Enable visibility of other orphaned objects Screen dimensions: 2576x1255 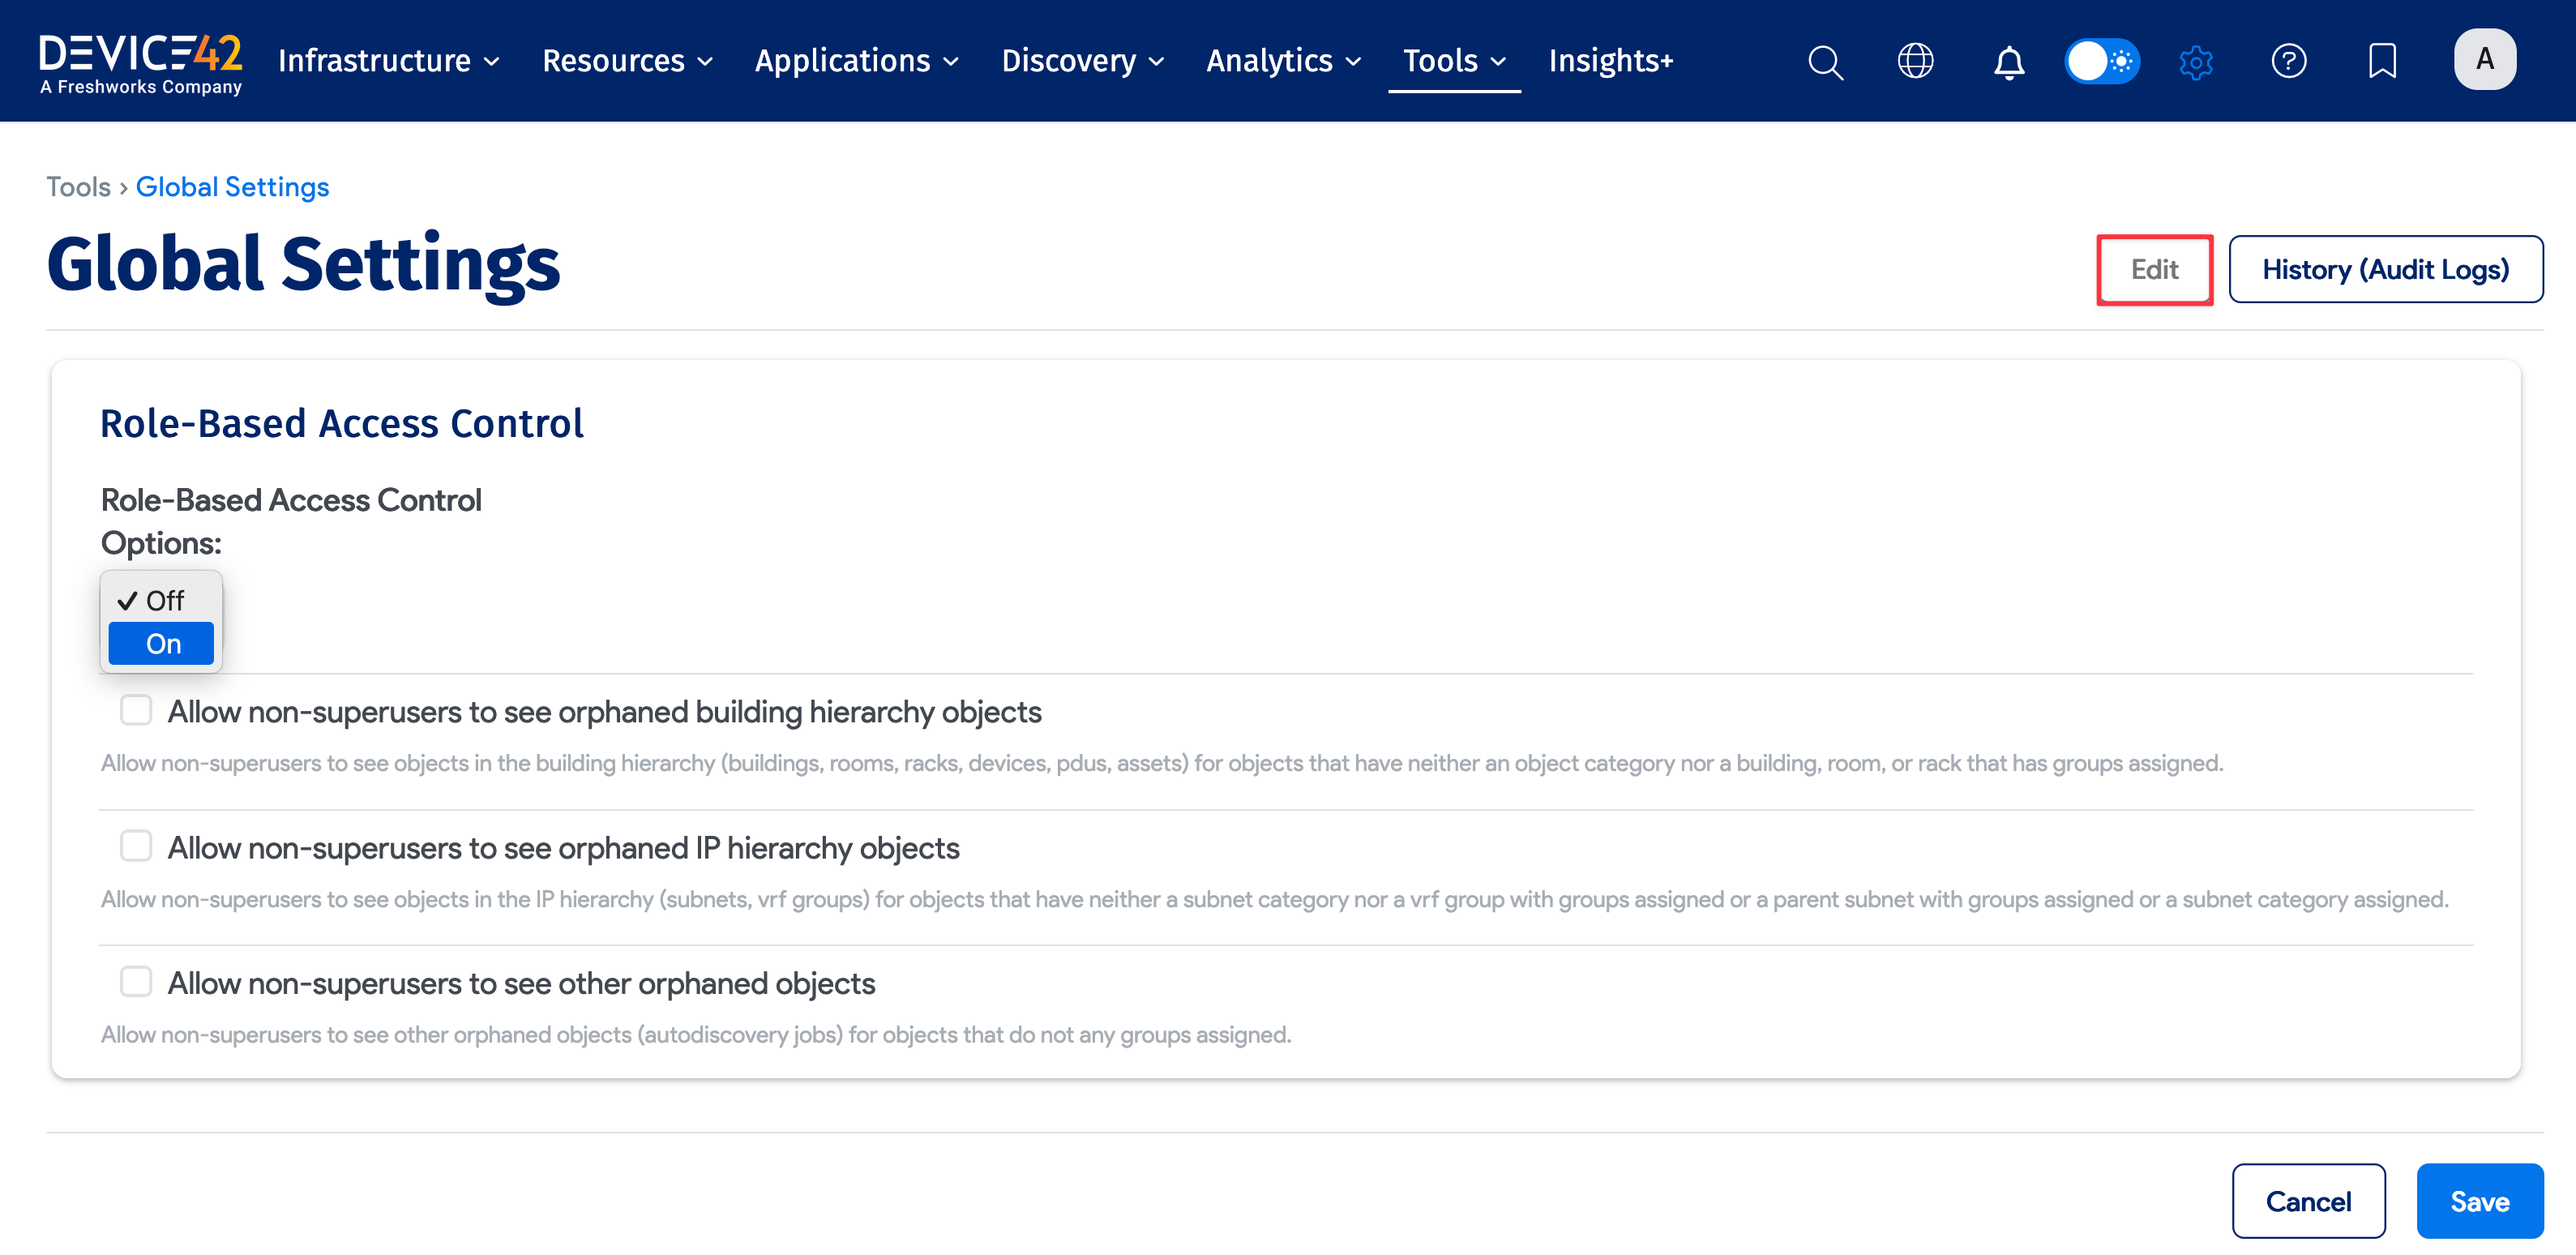[136, 982]
